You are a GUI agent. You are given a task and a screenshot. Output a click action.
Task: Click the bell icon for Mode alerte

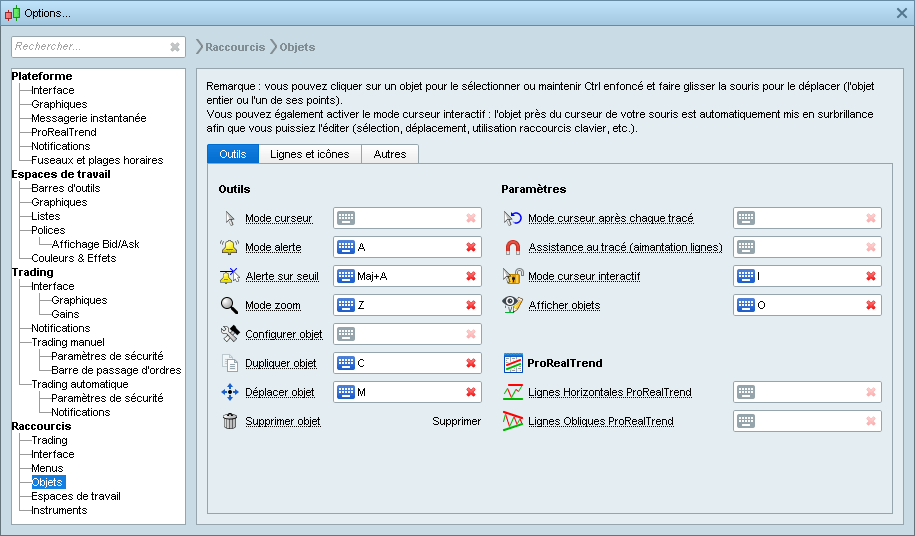click(x=229, y=247)
